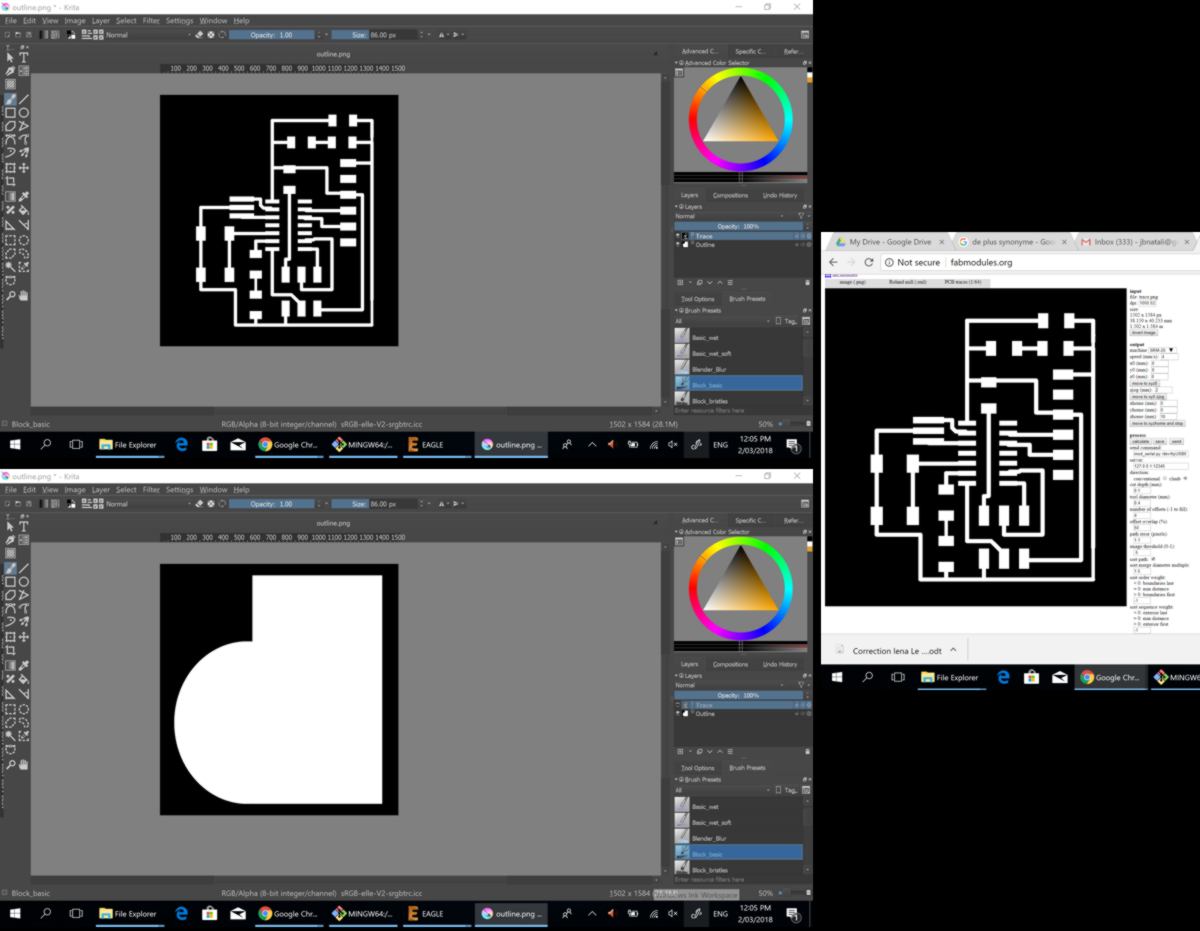Select the climb direction radio button

pyautogui.click(x=1185, y=478)
